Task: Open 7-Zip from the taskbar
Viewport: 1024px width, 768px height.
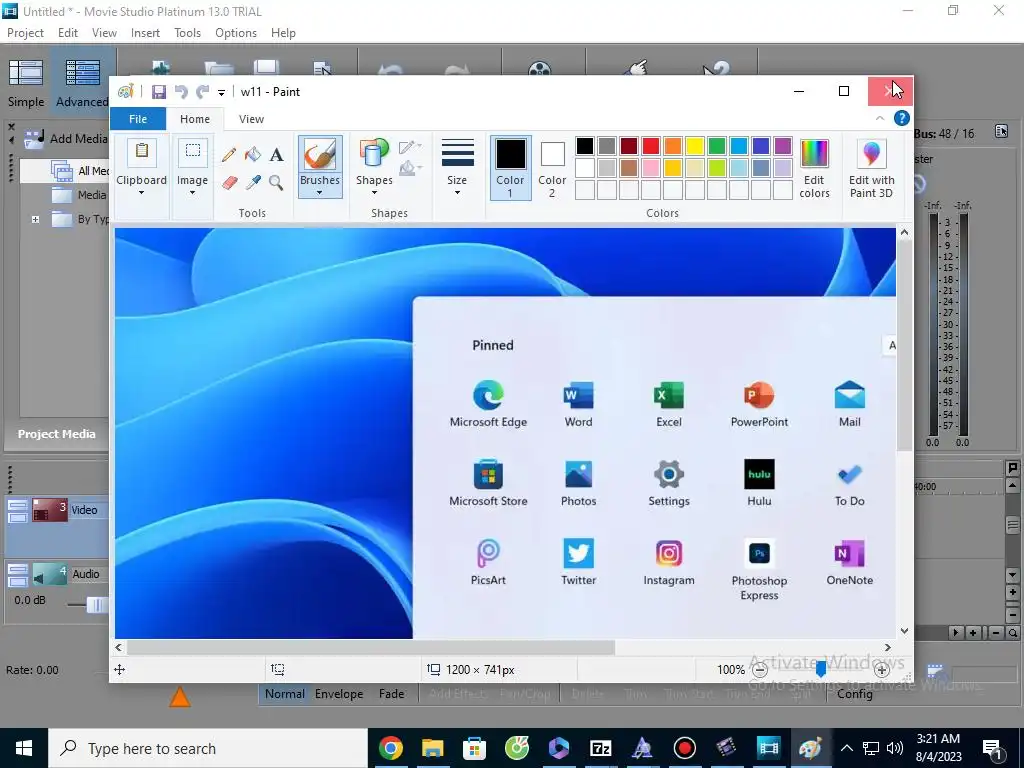Action: coord(600,748)
